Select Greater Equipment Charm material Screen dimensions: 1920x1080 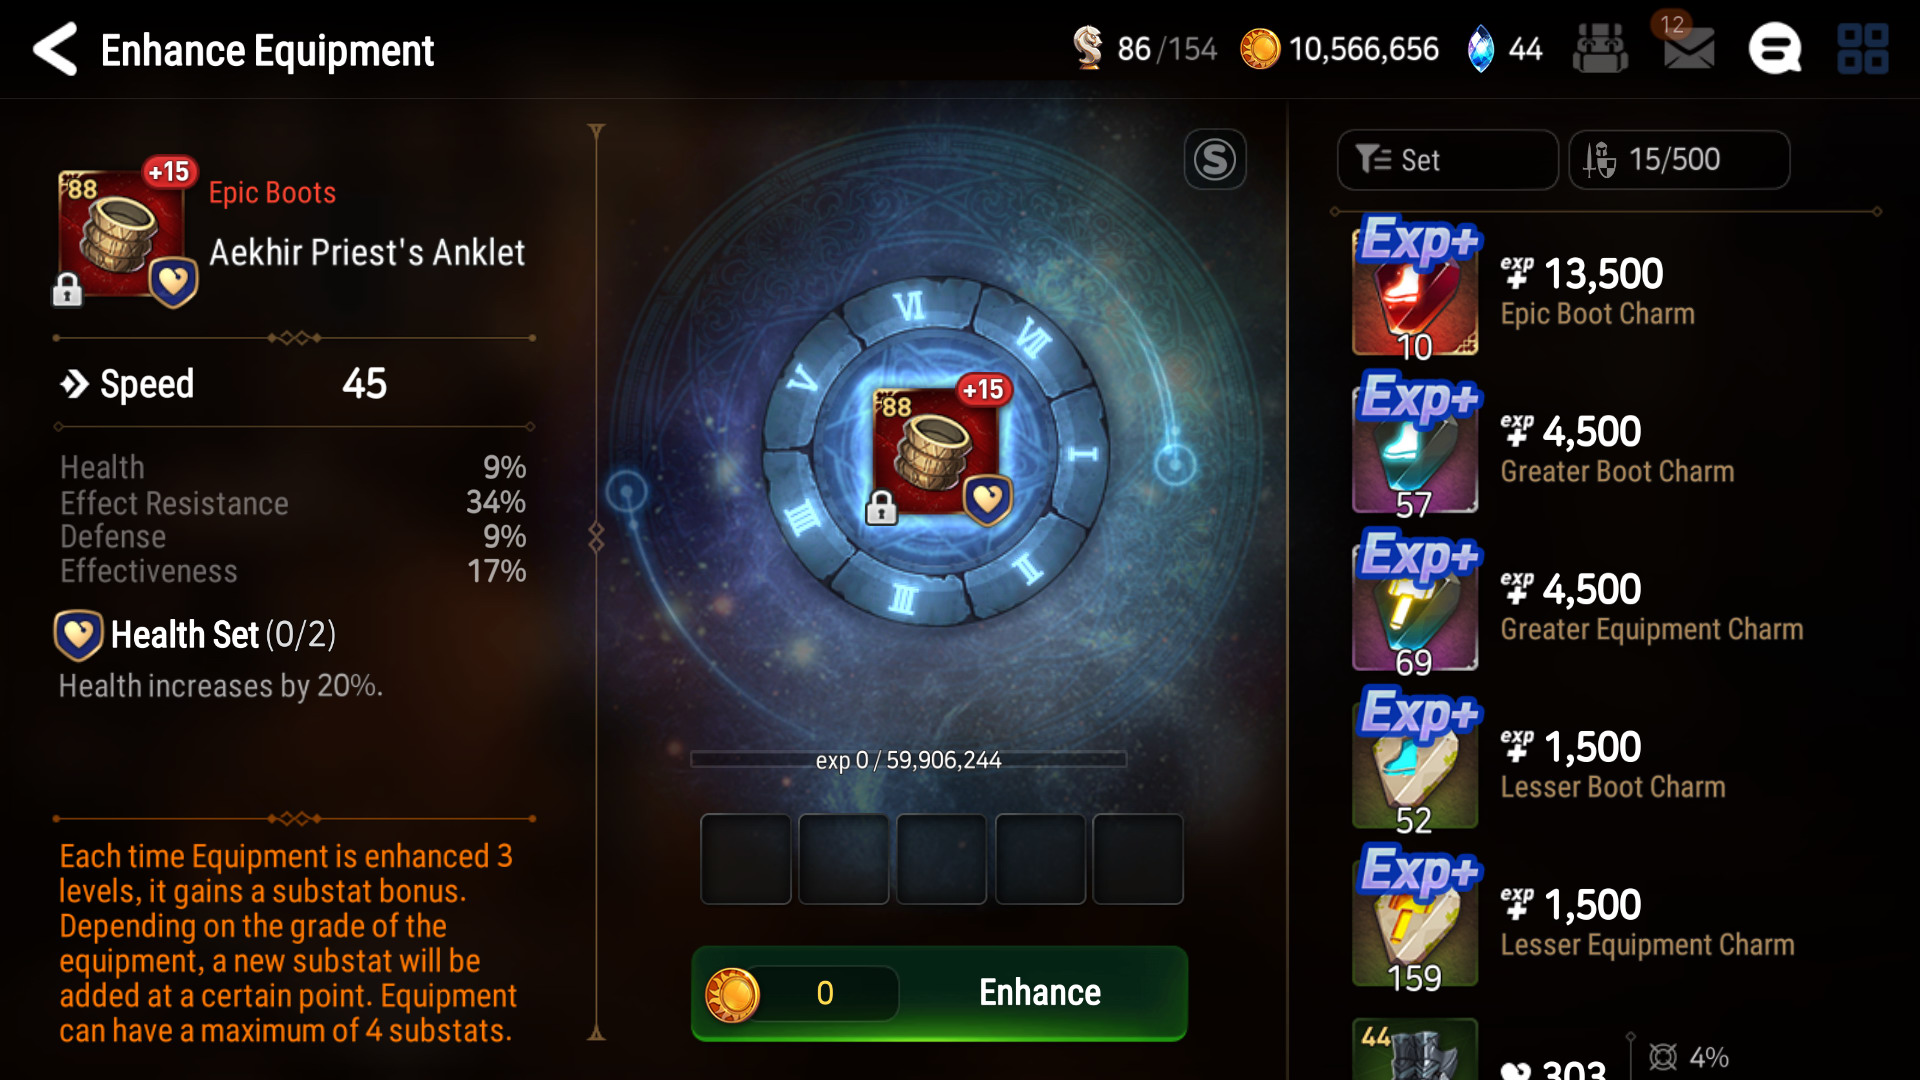point(1600,603)
